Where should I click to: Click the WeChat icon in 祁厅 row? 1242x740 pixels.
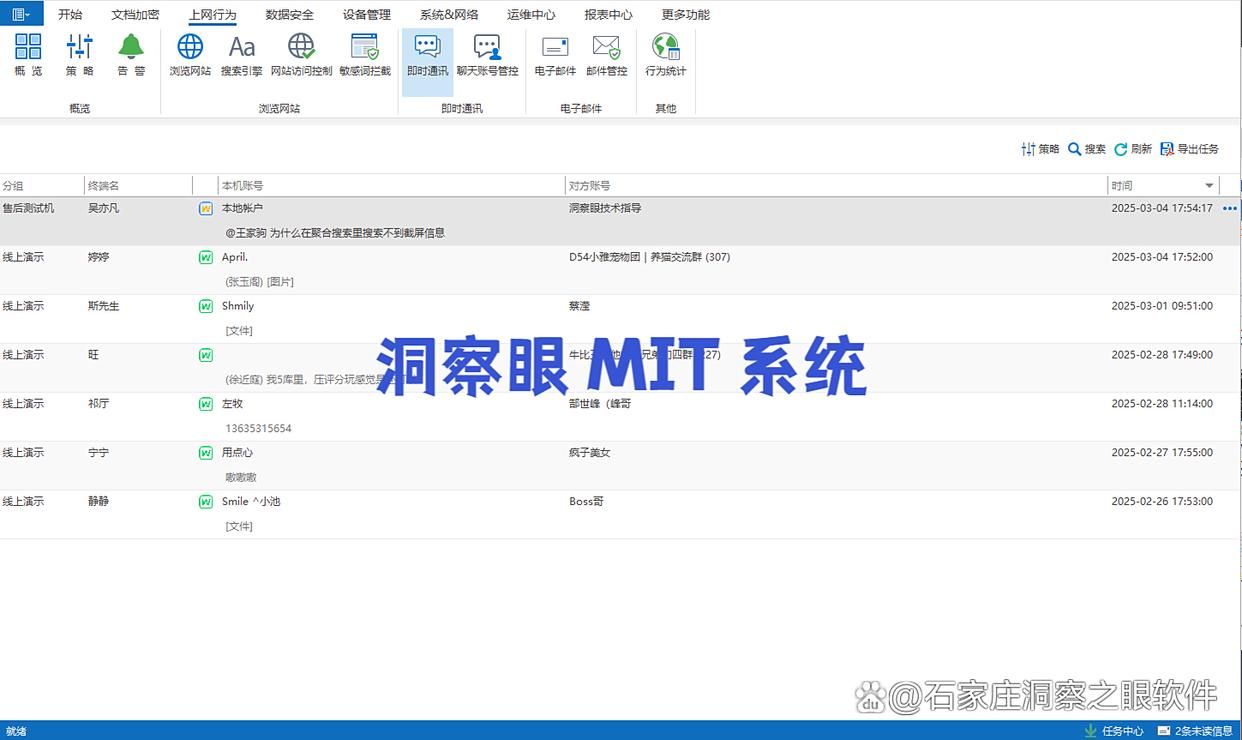tap(206, 405)
